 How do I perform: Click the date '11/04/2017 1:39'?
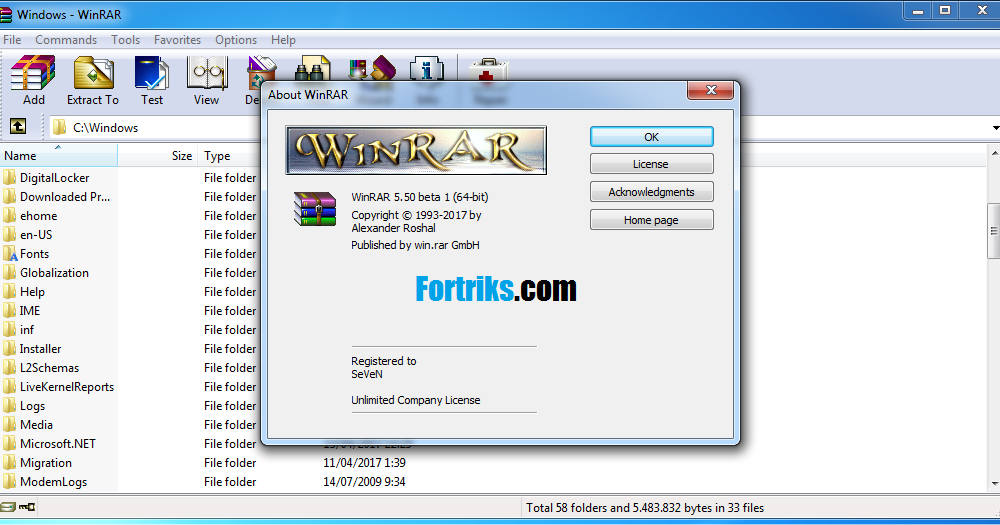pos(364,462)
